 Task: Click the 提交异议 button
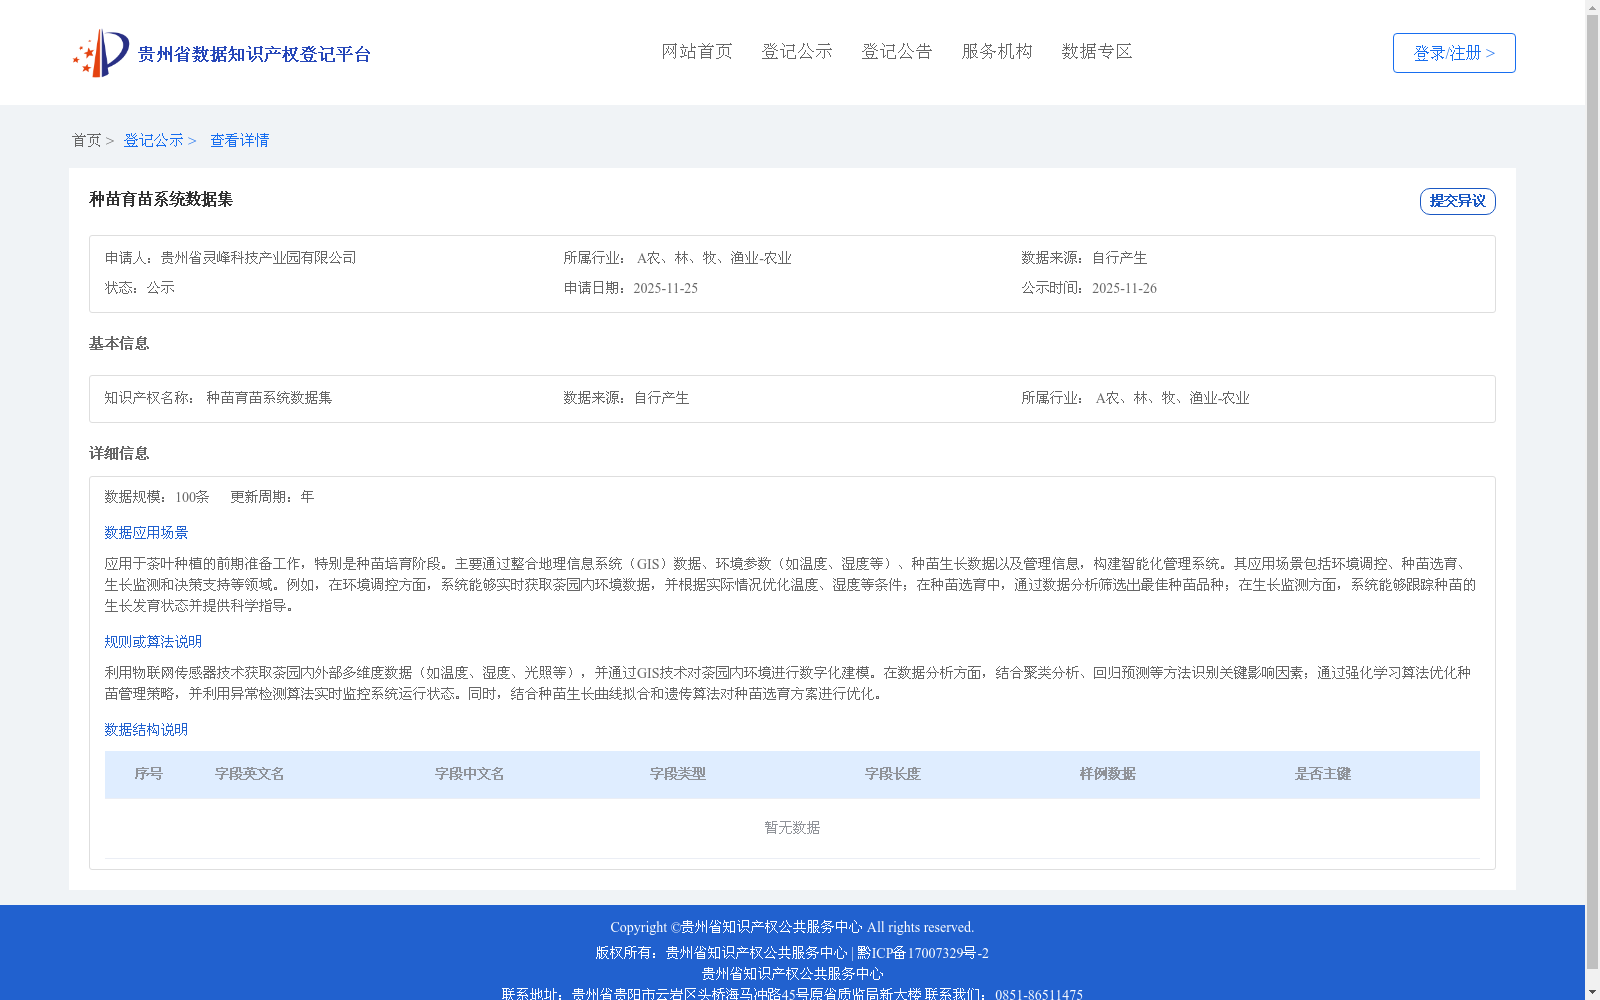[x=1458, y=201]
